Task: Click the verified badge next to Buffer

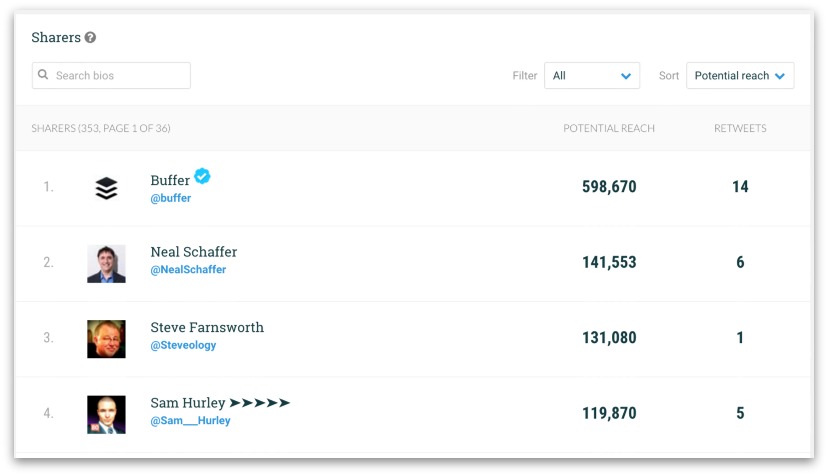Action: coord(202,176)
